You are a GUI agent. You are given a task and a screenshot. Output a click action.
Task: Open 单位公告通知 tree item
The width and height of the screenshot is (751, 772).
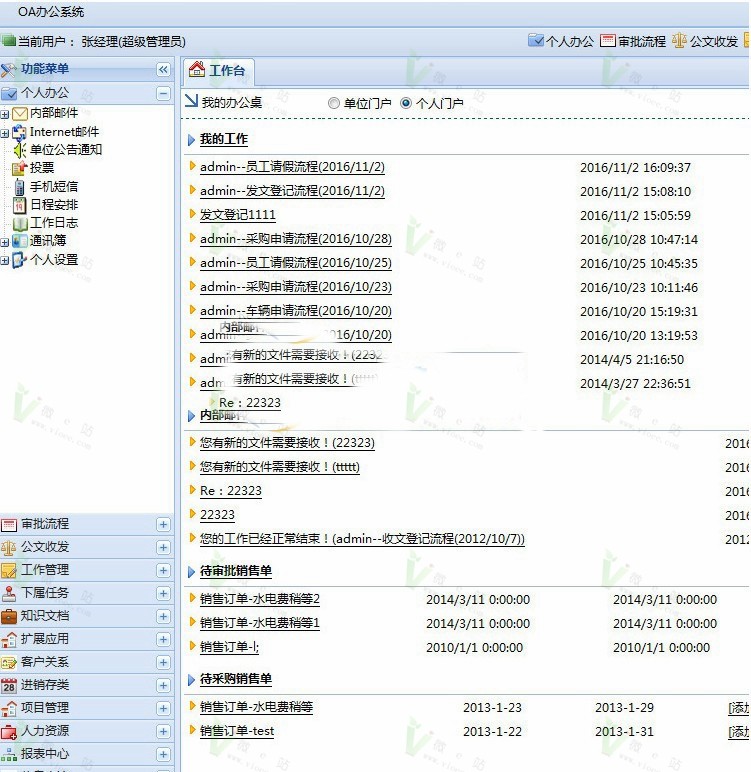[65, 150]
